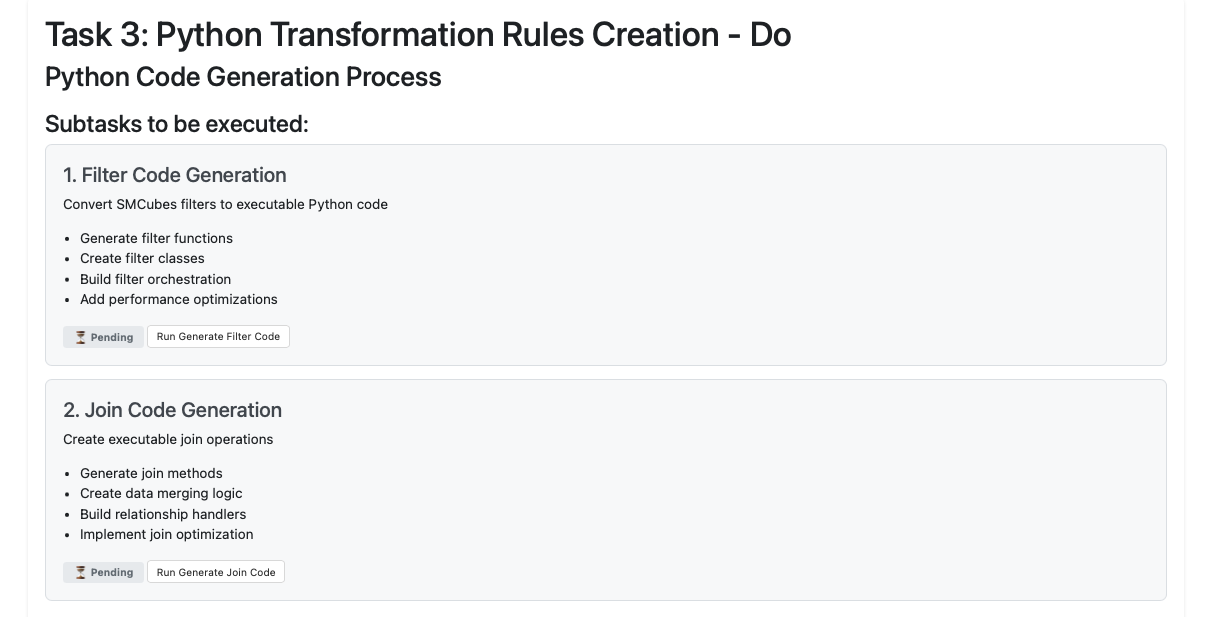
Task: Click the 'Add performance optimizations' bullet item
Action: point(178,299)
